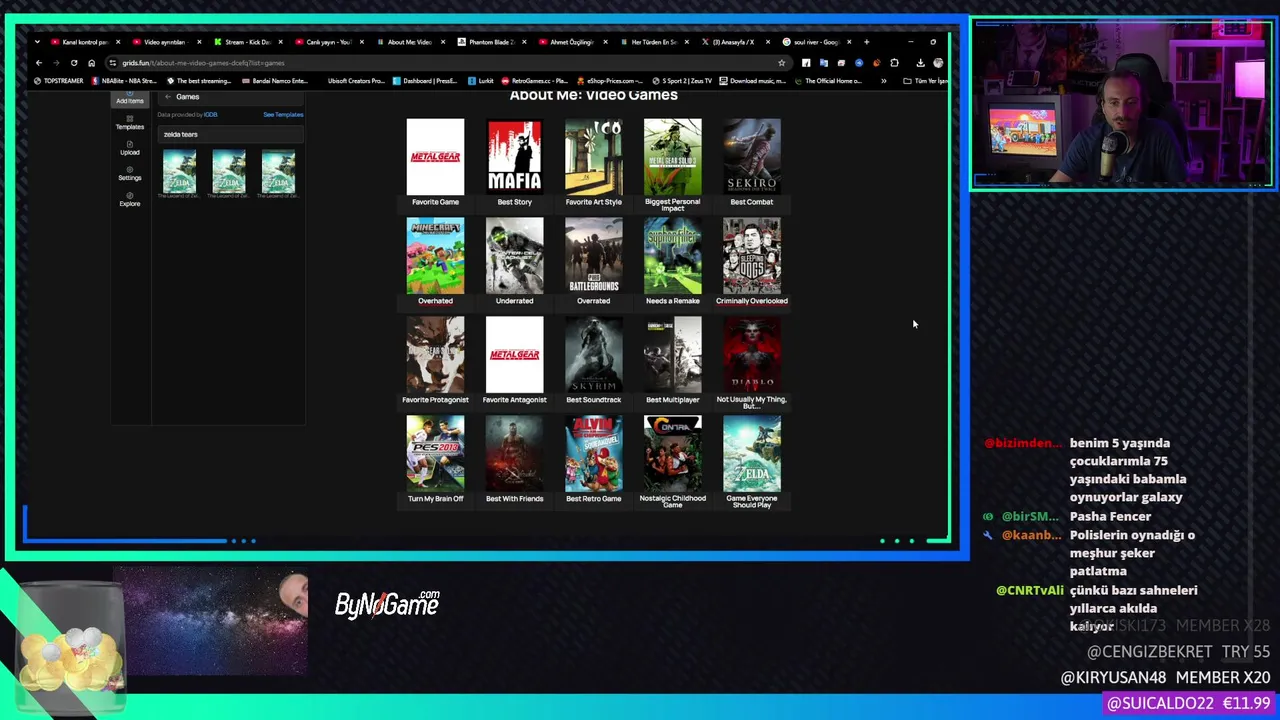Reload the grids.fun page
Screen dimensions: 1280x720
[74, 63]
